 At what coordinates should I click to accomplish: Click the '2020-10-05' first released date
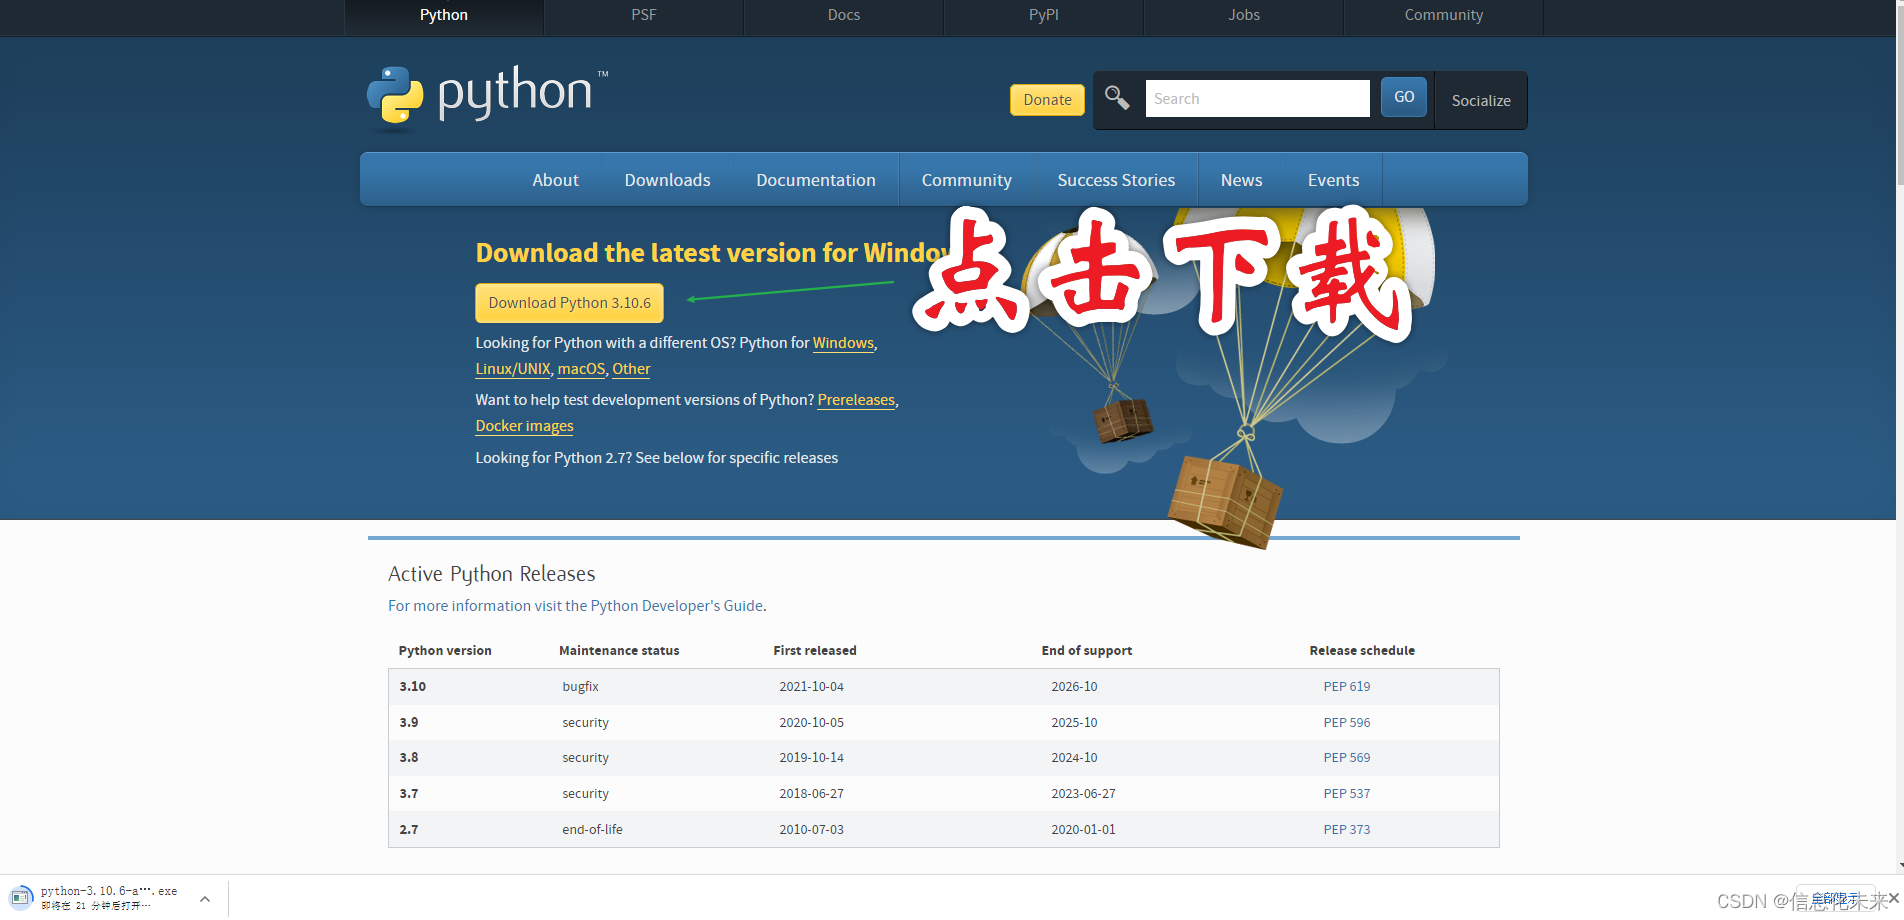pos(812,723)
